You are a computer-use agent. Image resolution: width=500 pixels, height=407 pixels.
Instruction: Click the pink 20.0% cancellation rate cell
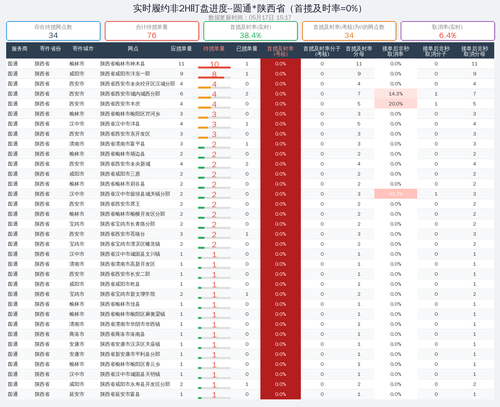396,104
